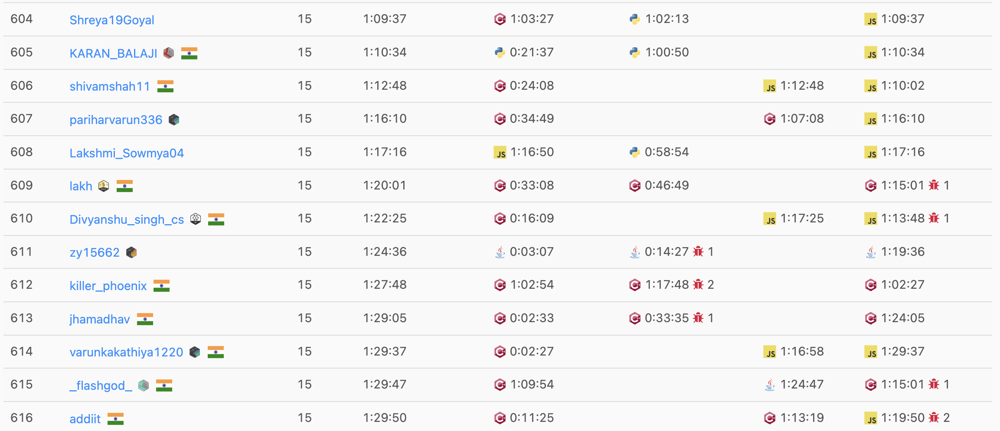The height and width of the screenshot is (431, 1000).
Task: Click the bug icon in lakh's row
Action: [x=934, y=185]
